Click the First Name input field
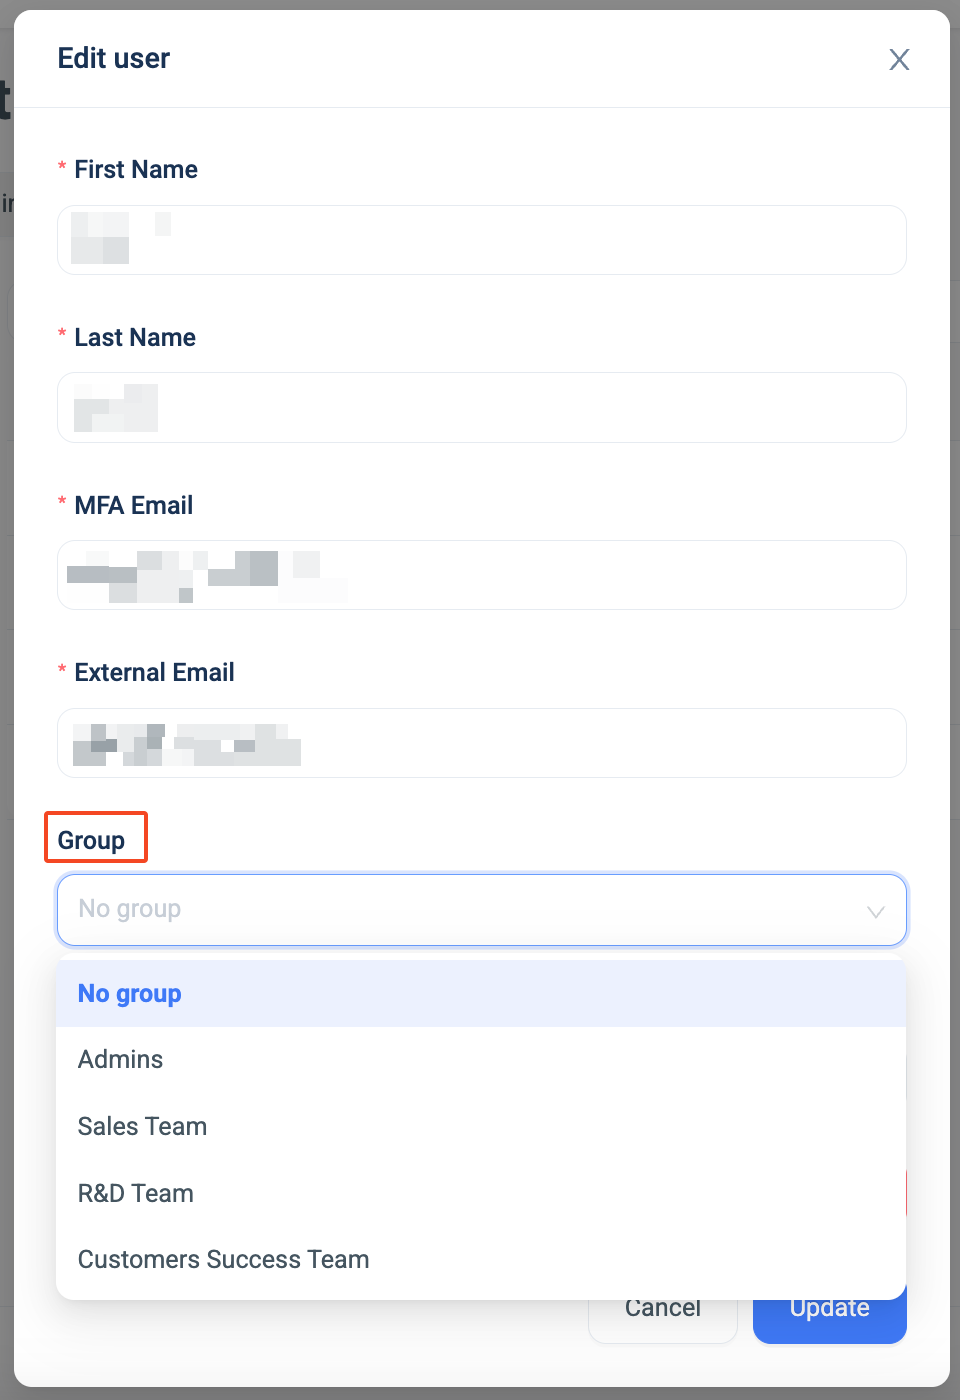This screenshot has width=960, height=1400. pyautogui.click(x=482, y=240)
